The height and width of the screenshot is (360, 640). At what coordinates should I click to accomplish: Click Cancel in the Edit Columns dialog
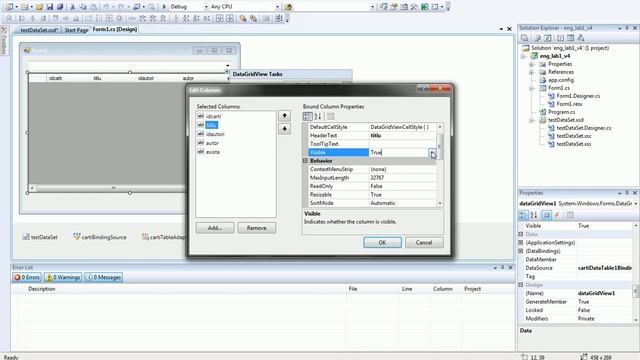pyautogui.click(x=424, y=242)
